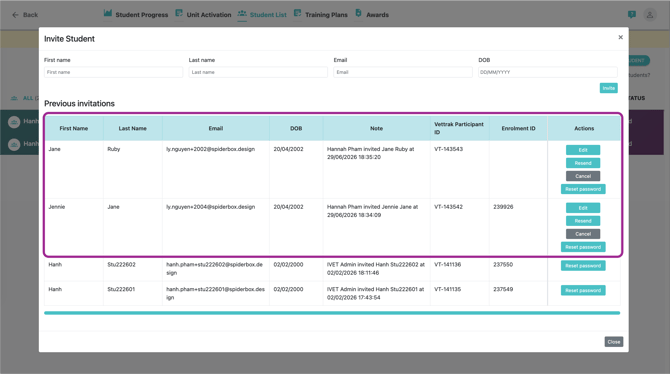Viewport: 670px width, 374px height.
Task: Select email ly.nguyen+2002@spiderbox.design
Action: click(x=211, y=149)
